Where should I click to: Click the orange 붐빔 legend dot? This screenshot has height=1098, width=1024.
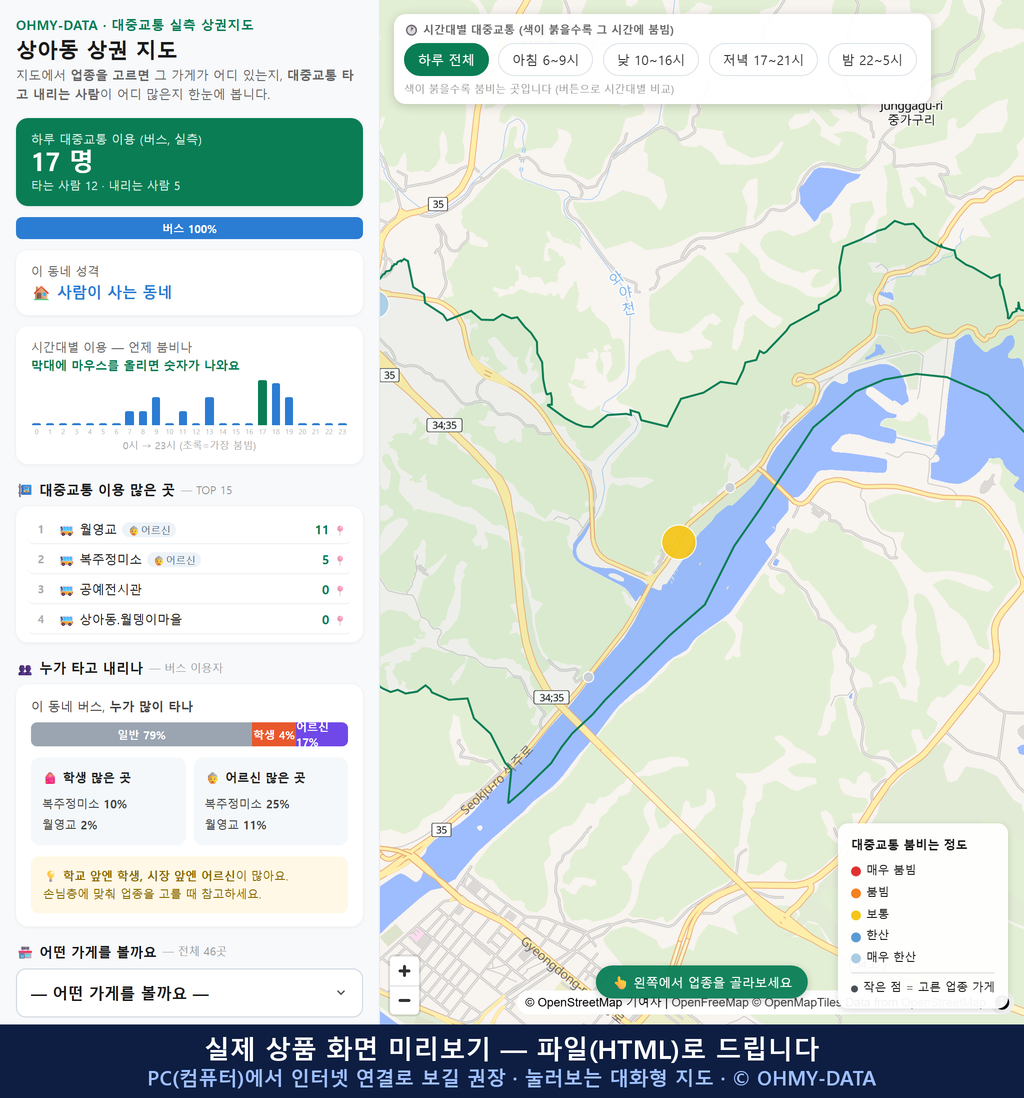pyautogui.click(x=856, y=893)
